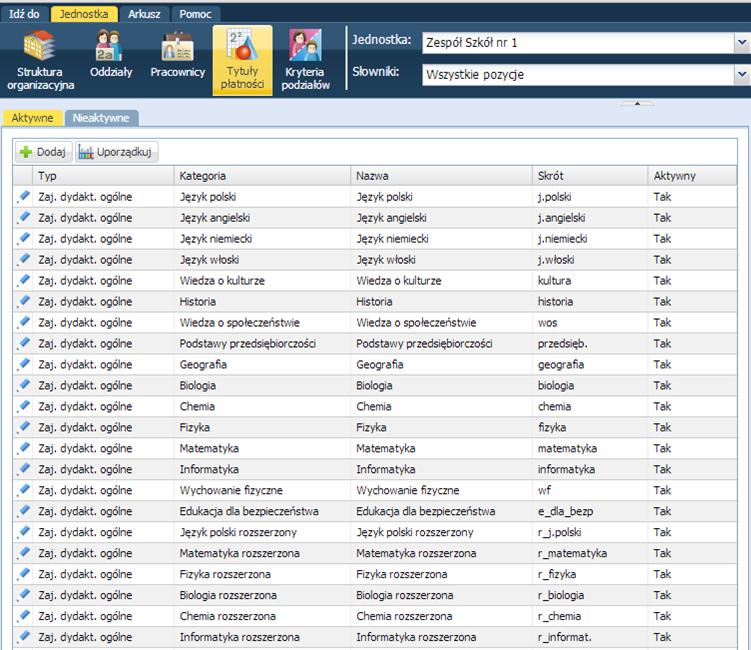Open the Pomoc tab
Image resolution: width=751 pixels, height=650 pixels.
pos(195,14)
